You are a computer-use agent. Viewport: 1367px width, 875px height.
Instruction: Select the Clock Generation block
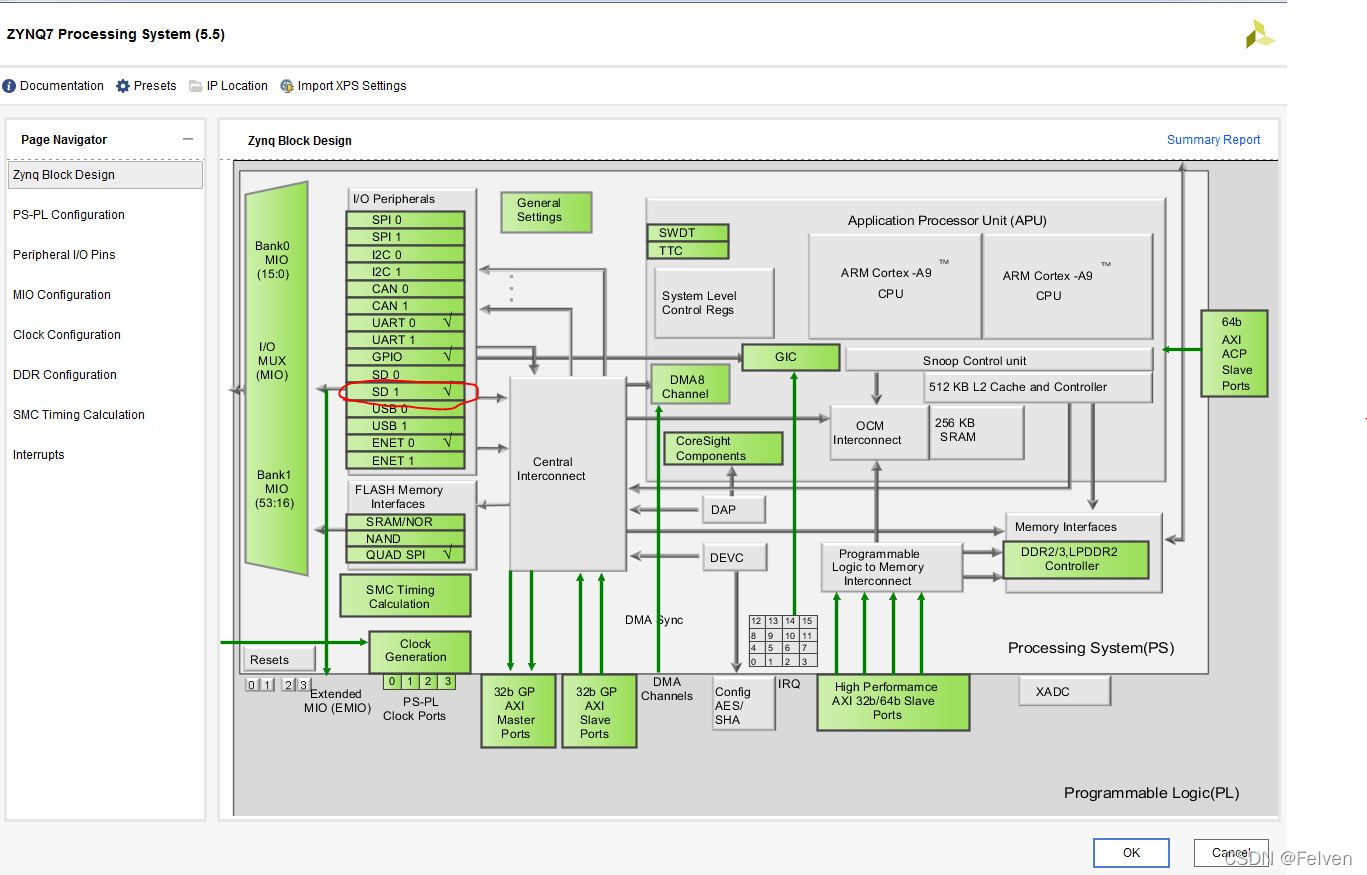pos(419,651)
